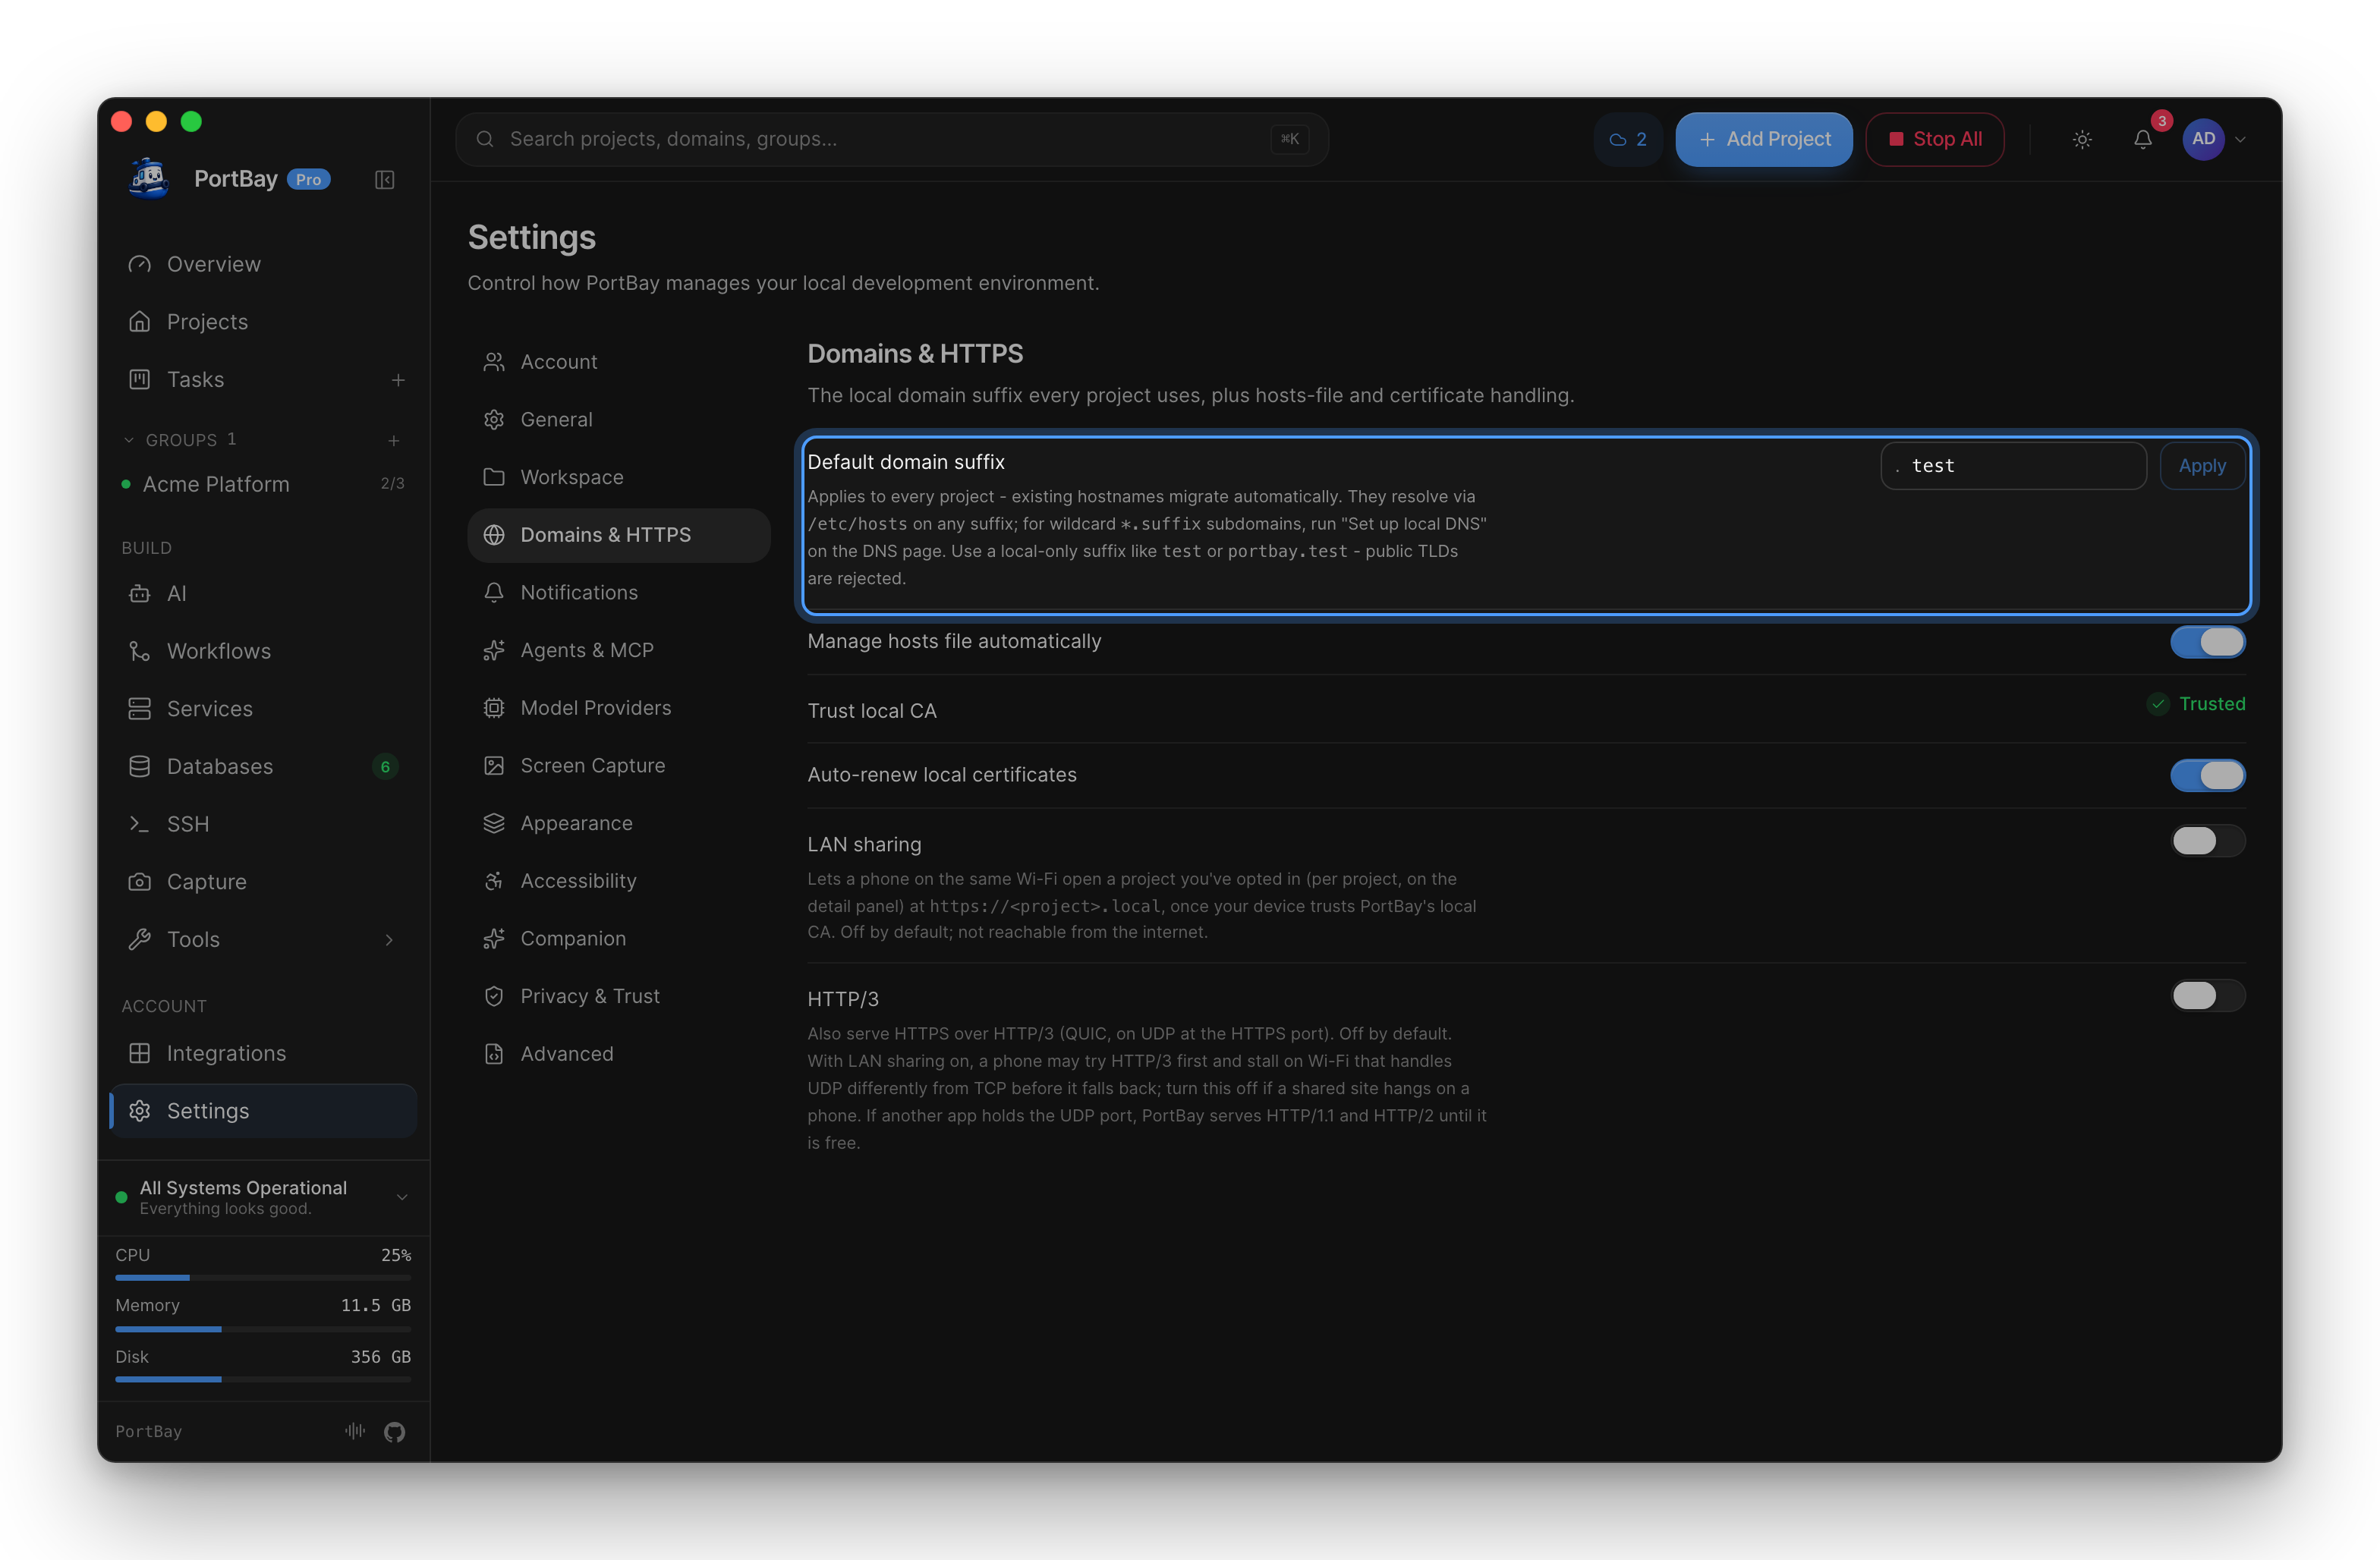This screenshot has height=1560, width=2380.
Task: Apply the domain suffix
Action: (x=2202, y=466)
